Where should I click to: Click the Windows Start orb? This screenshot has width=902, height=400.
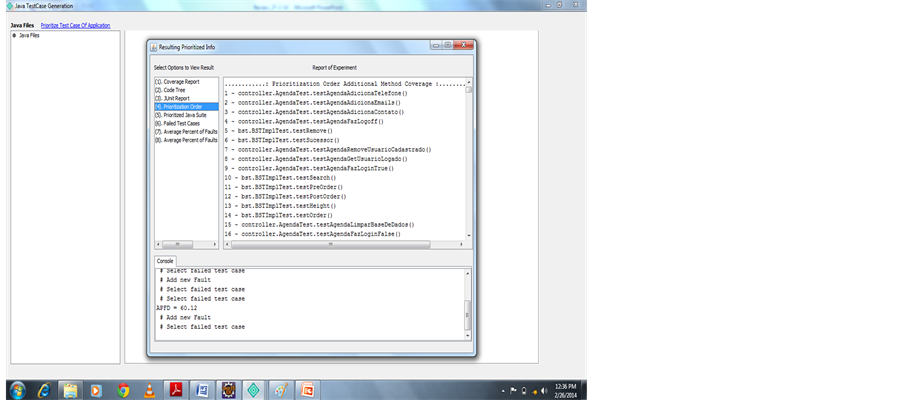point(17,391)
